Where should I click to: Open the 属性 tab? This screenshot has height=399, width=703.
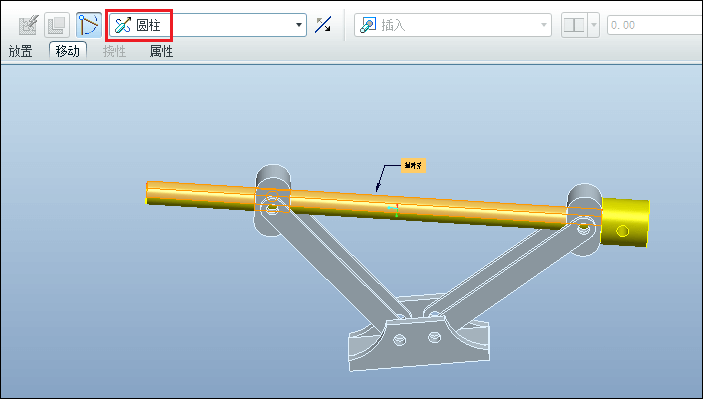point(161,52)
